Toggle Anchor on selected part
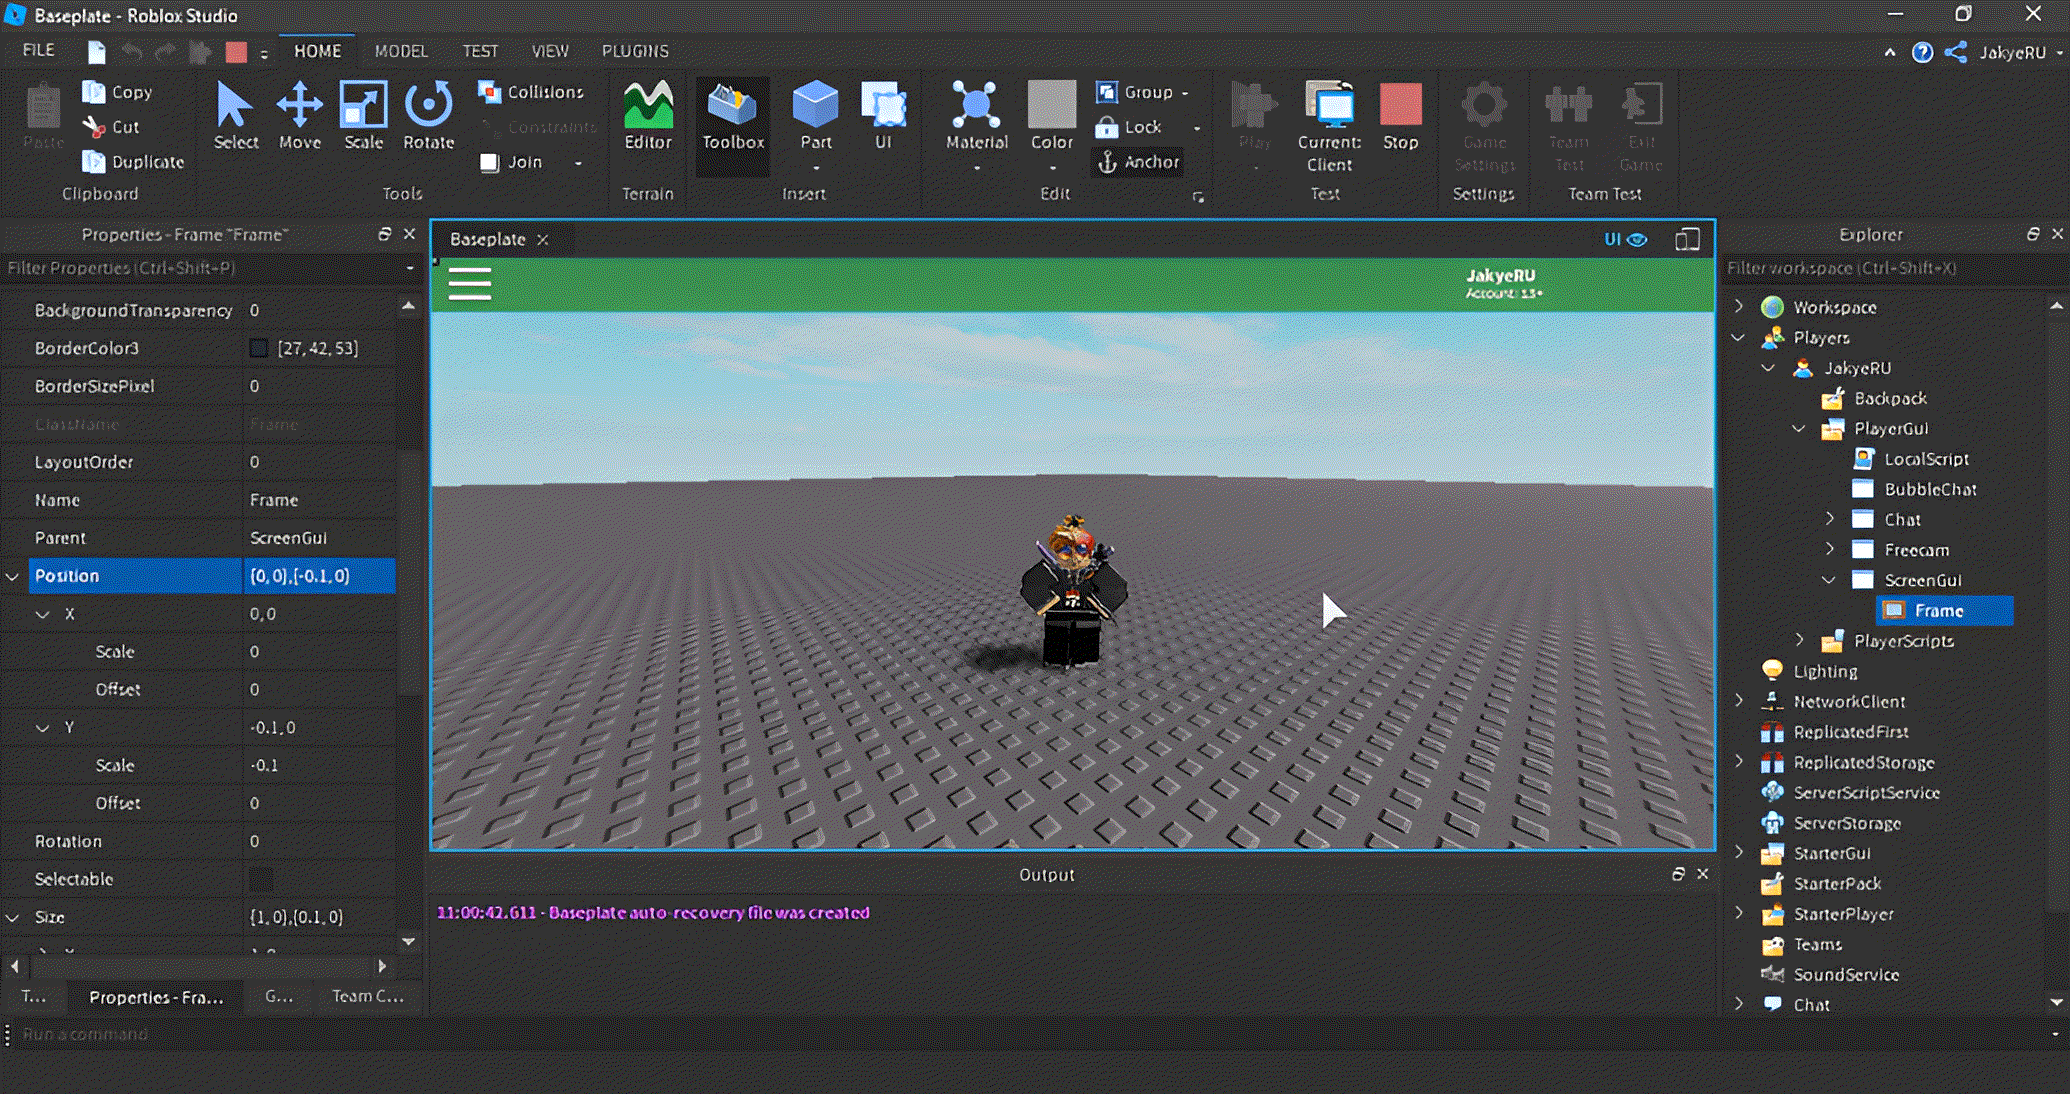This screenshot has width=2070, height=1094. (x=1138, y=162)
